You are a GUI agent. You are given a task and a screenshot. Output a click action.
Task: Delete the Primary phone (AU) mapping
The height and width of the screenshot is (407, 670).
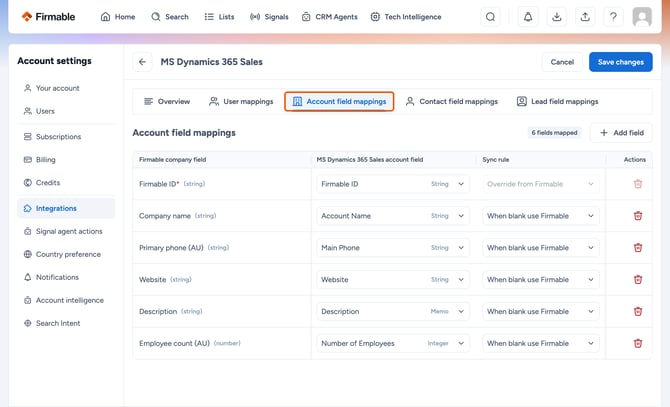(638, 248)
